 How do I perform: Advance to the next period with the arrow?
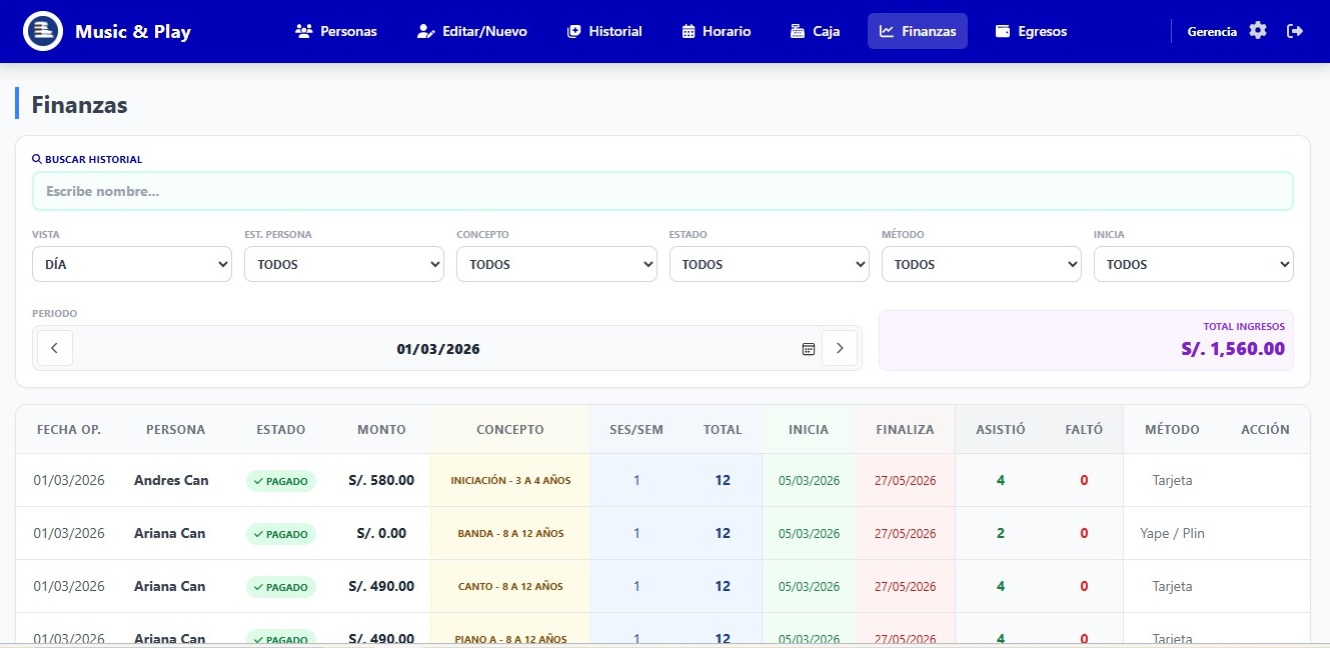point(840,348)
